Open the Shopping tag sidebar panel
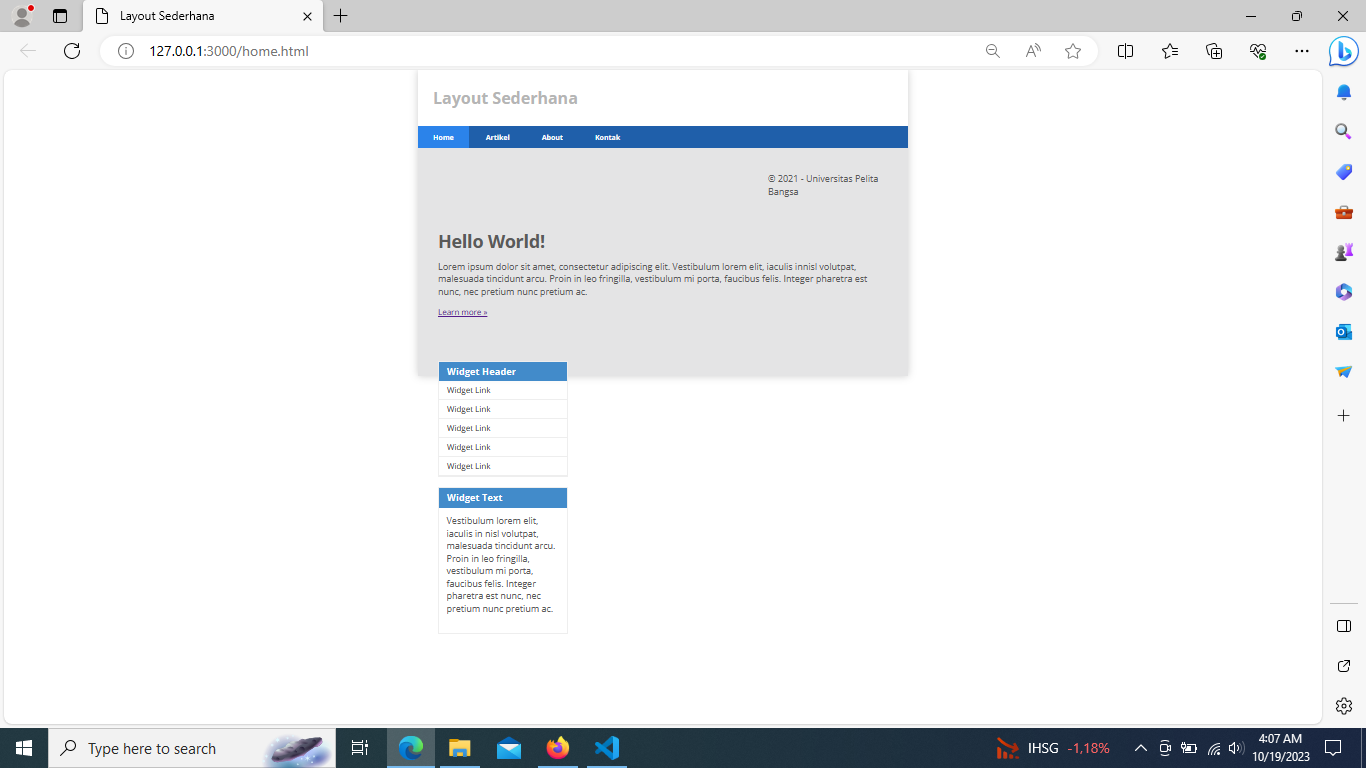The width and height of the screenshot is (1366, 768). point(1343,171)
